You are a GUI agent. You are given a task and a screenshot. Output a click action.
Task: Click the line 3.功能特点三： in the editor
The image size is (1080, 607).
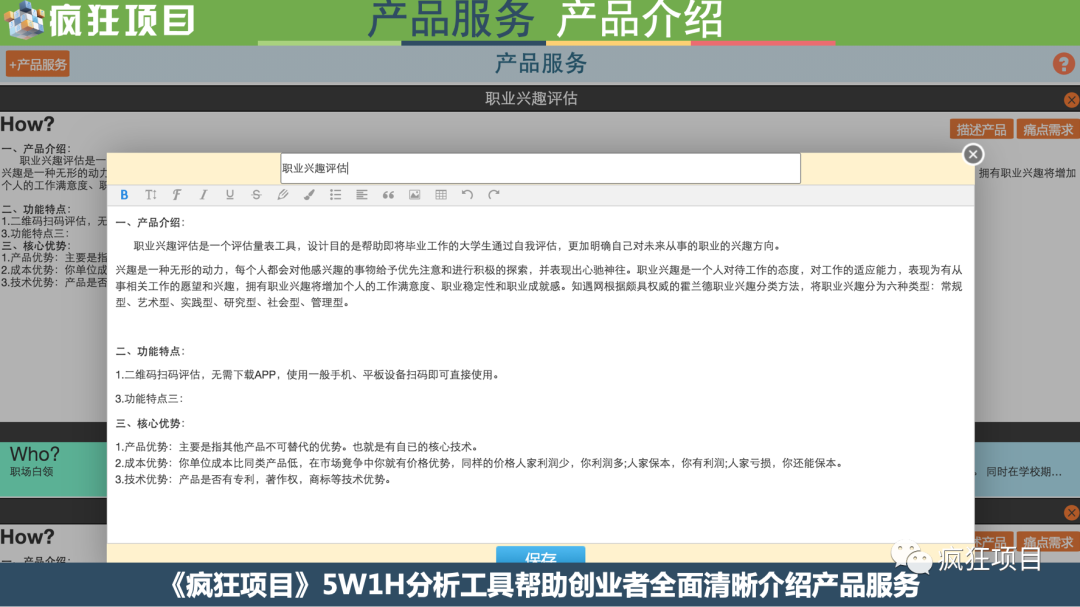(149, 399)
